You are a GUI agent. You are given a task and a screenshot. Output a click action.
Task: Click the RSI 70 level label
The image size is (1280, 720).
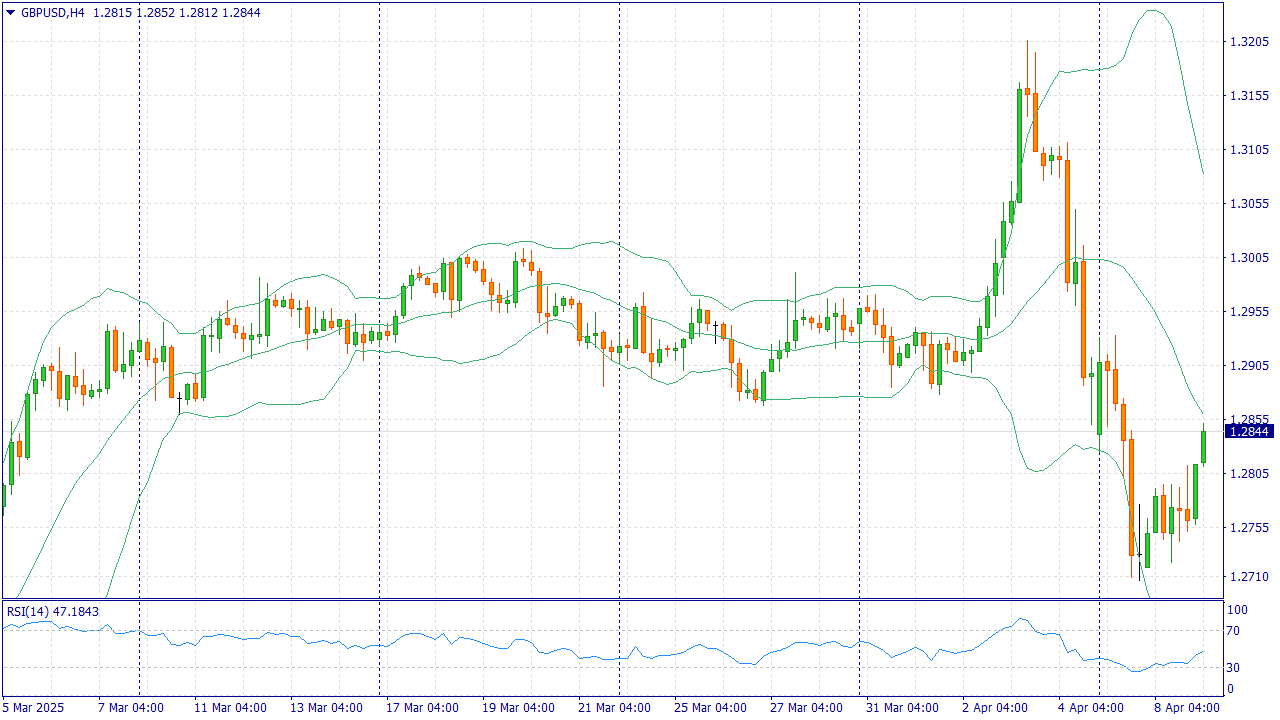pyautogui.click(x=1234, y=631)
